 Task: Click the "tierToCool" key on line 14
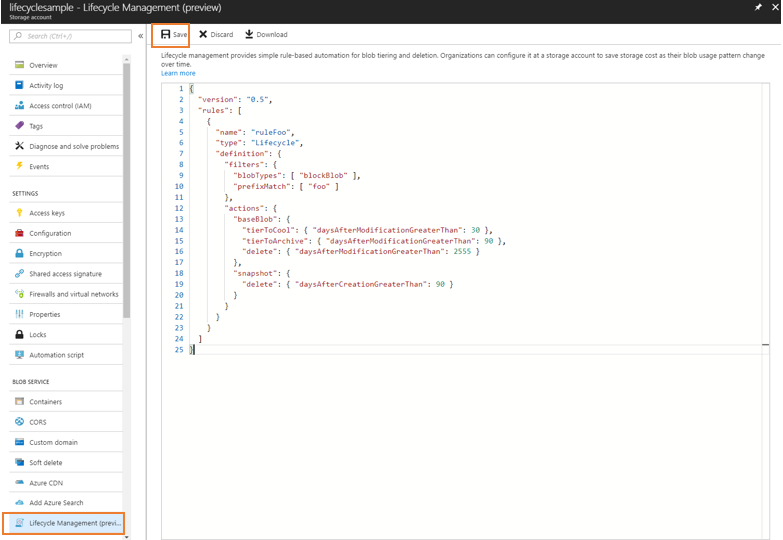click(x=269, y=230)
